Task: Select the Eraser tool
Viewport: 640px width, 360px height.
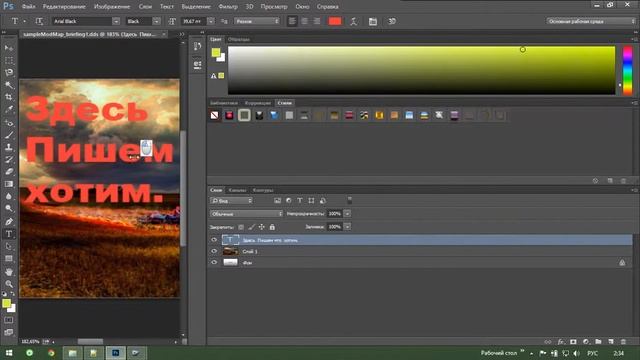Action: (x=9, y=171)
